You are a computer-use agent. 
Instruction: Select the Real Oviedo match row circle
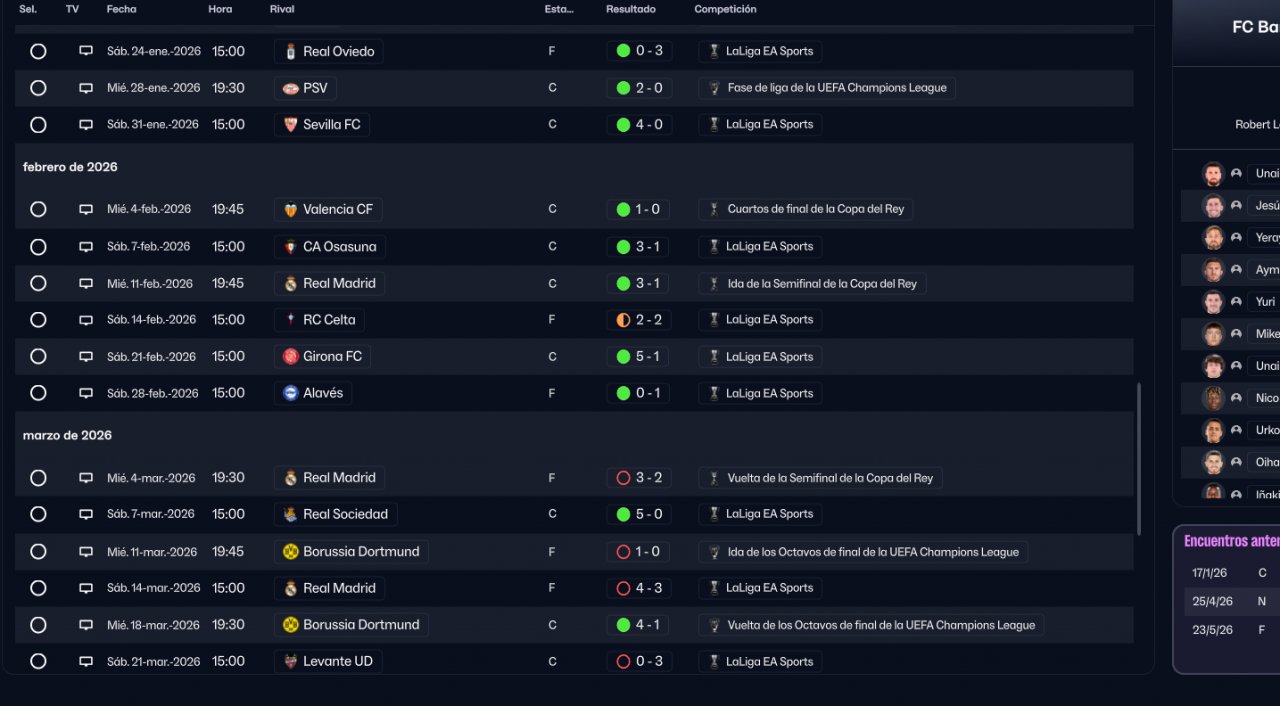(x=38, y=51)
